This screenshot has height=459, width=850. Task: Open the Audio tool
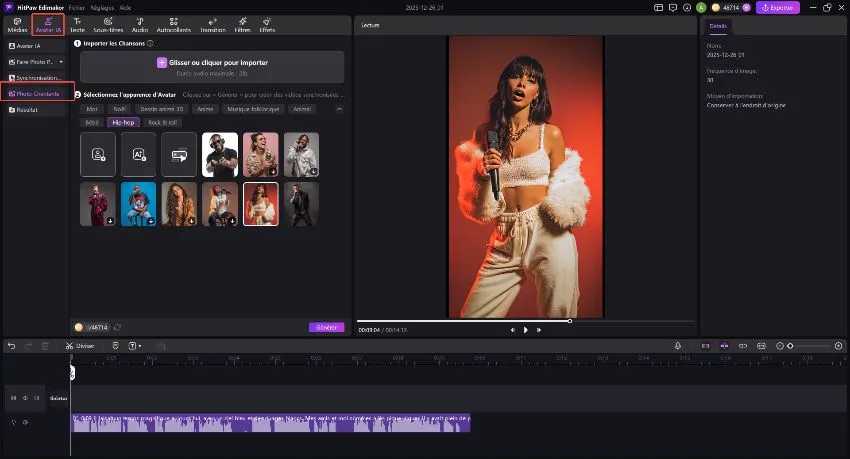(x=140, y=25)
